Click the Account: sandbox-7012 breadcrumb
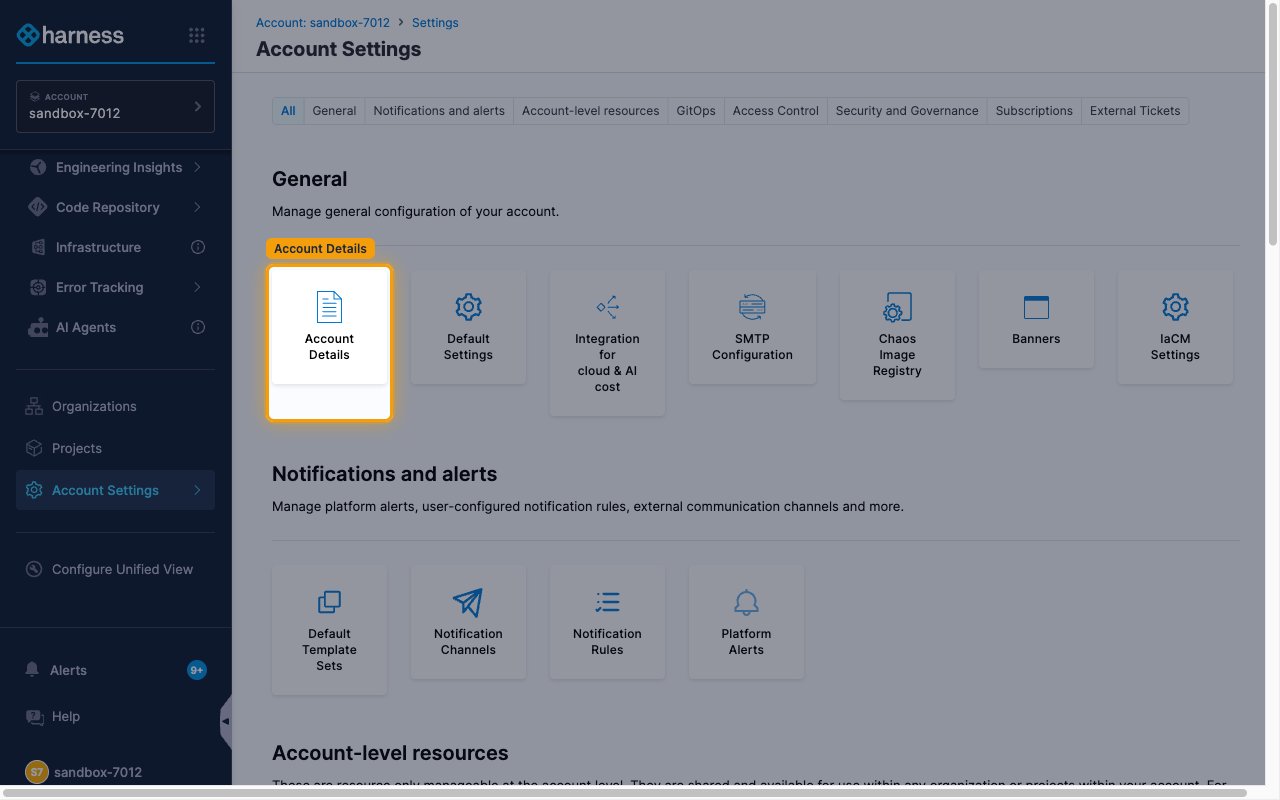The width and height of the screenshot is (1280, 800). pos(323,22)
